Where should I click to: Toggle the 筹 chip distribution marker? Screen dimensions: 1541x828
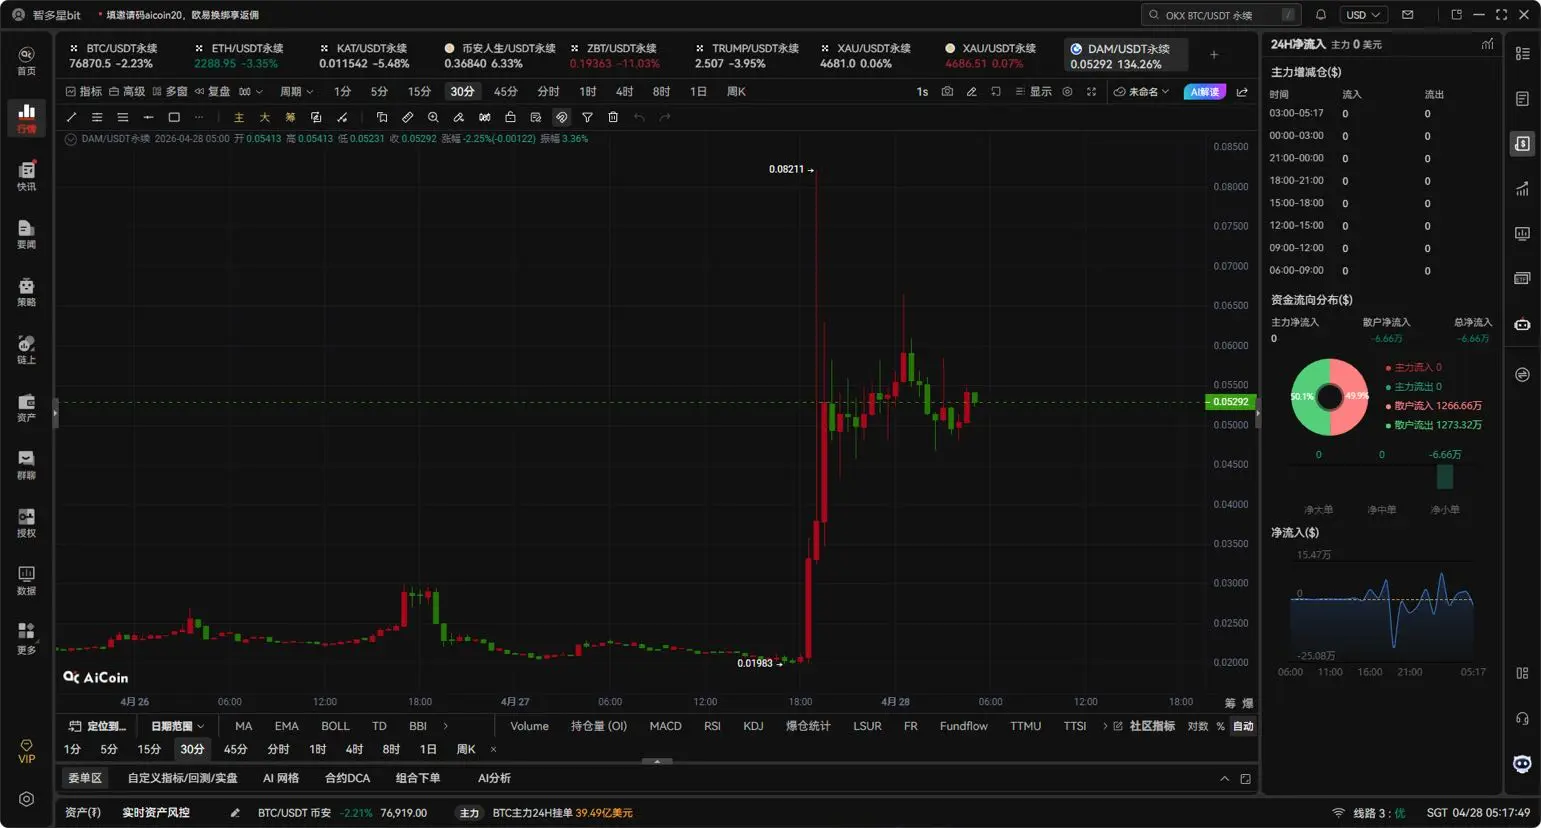[290, 117]
